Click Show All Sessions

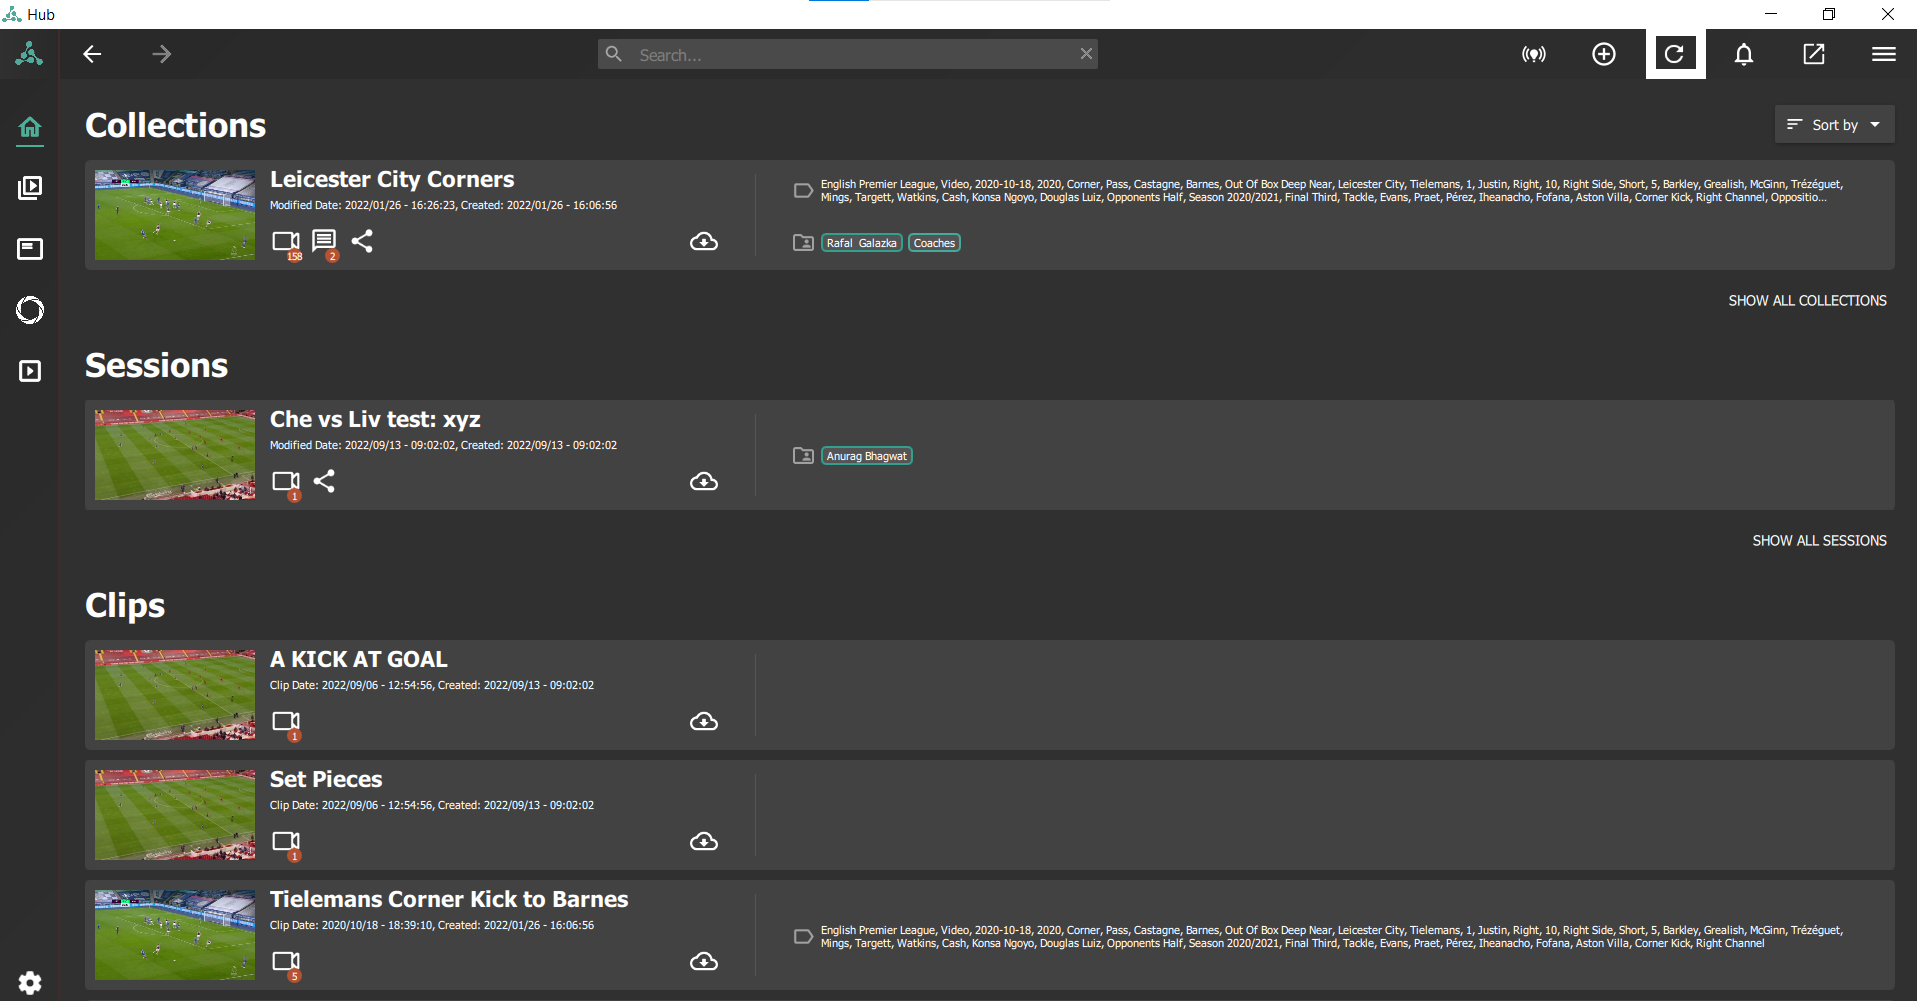(1819, 540)
